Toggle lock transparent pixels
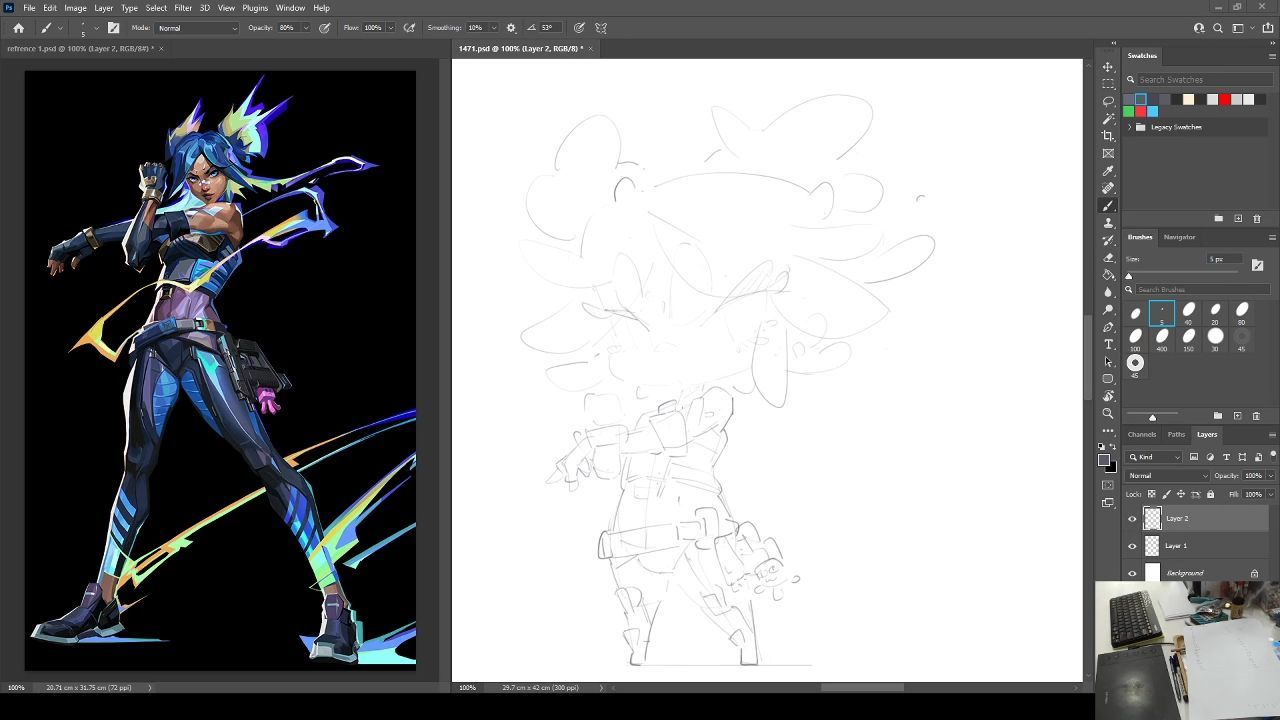This screenshot has height=720, width=1280. [1151, 494]
